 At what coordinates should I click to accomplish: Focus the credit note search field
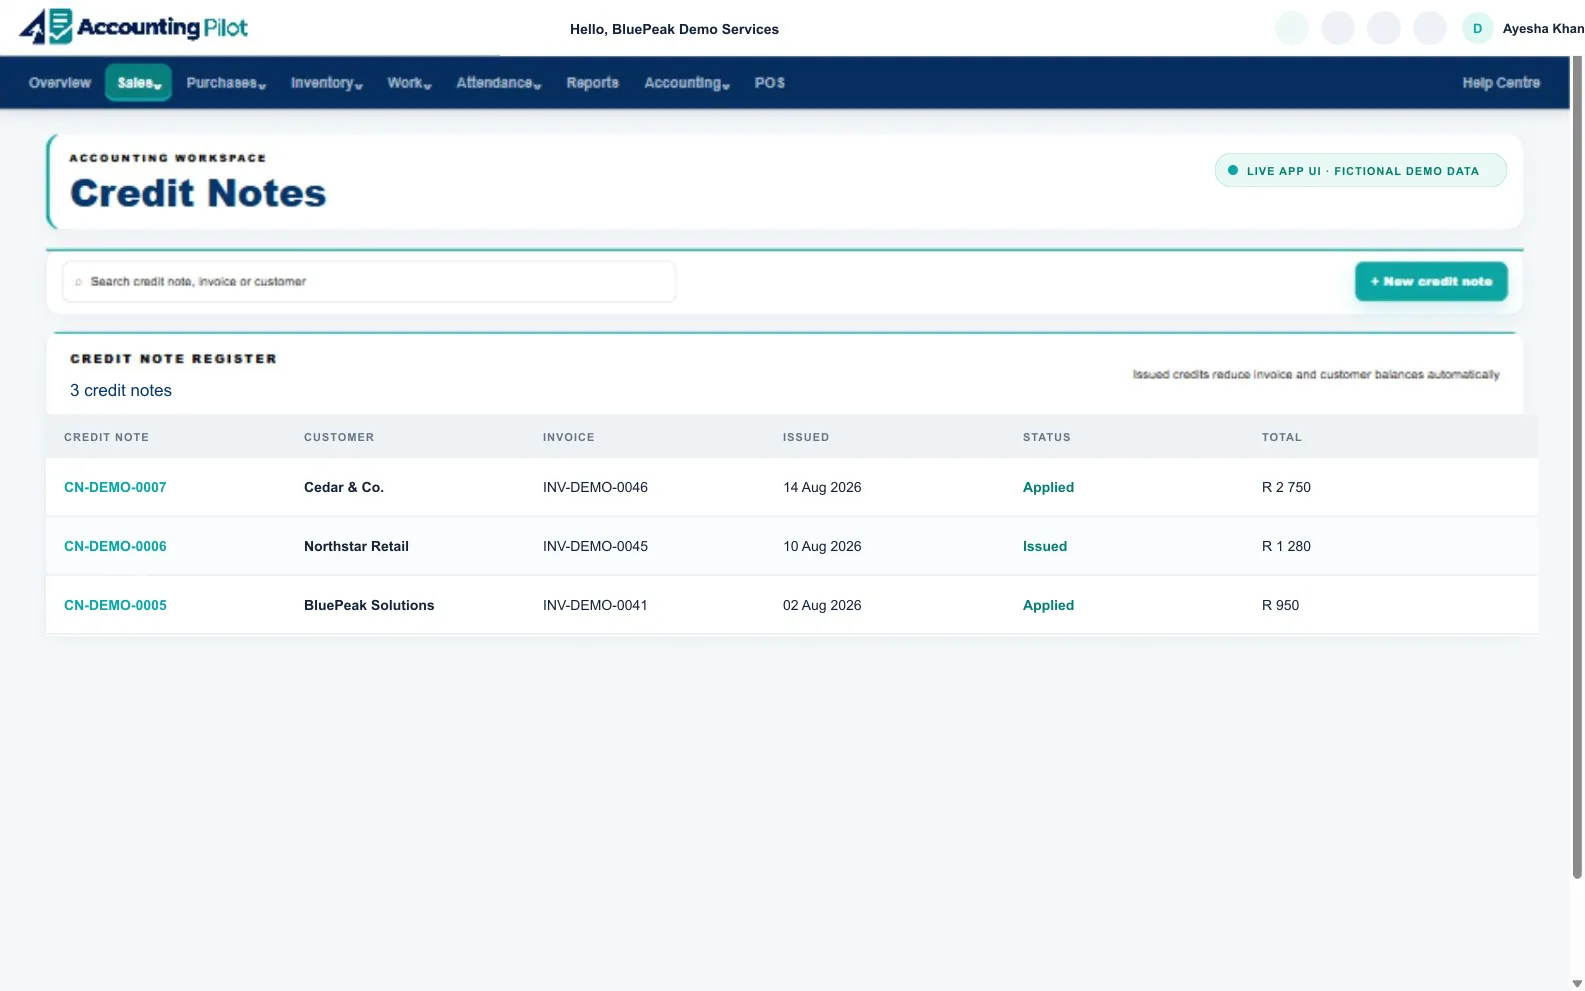[369, 282]
